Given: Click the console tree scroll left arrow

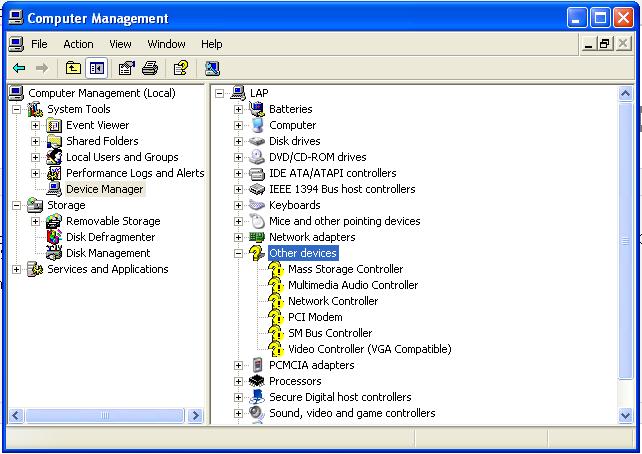Looking at the screenshot, I should (x=16, y=416).
